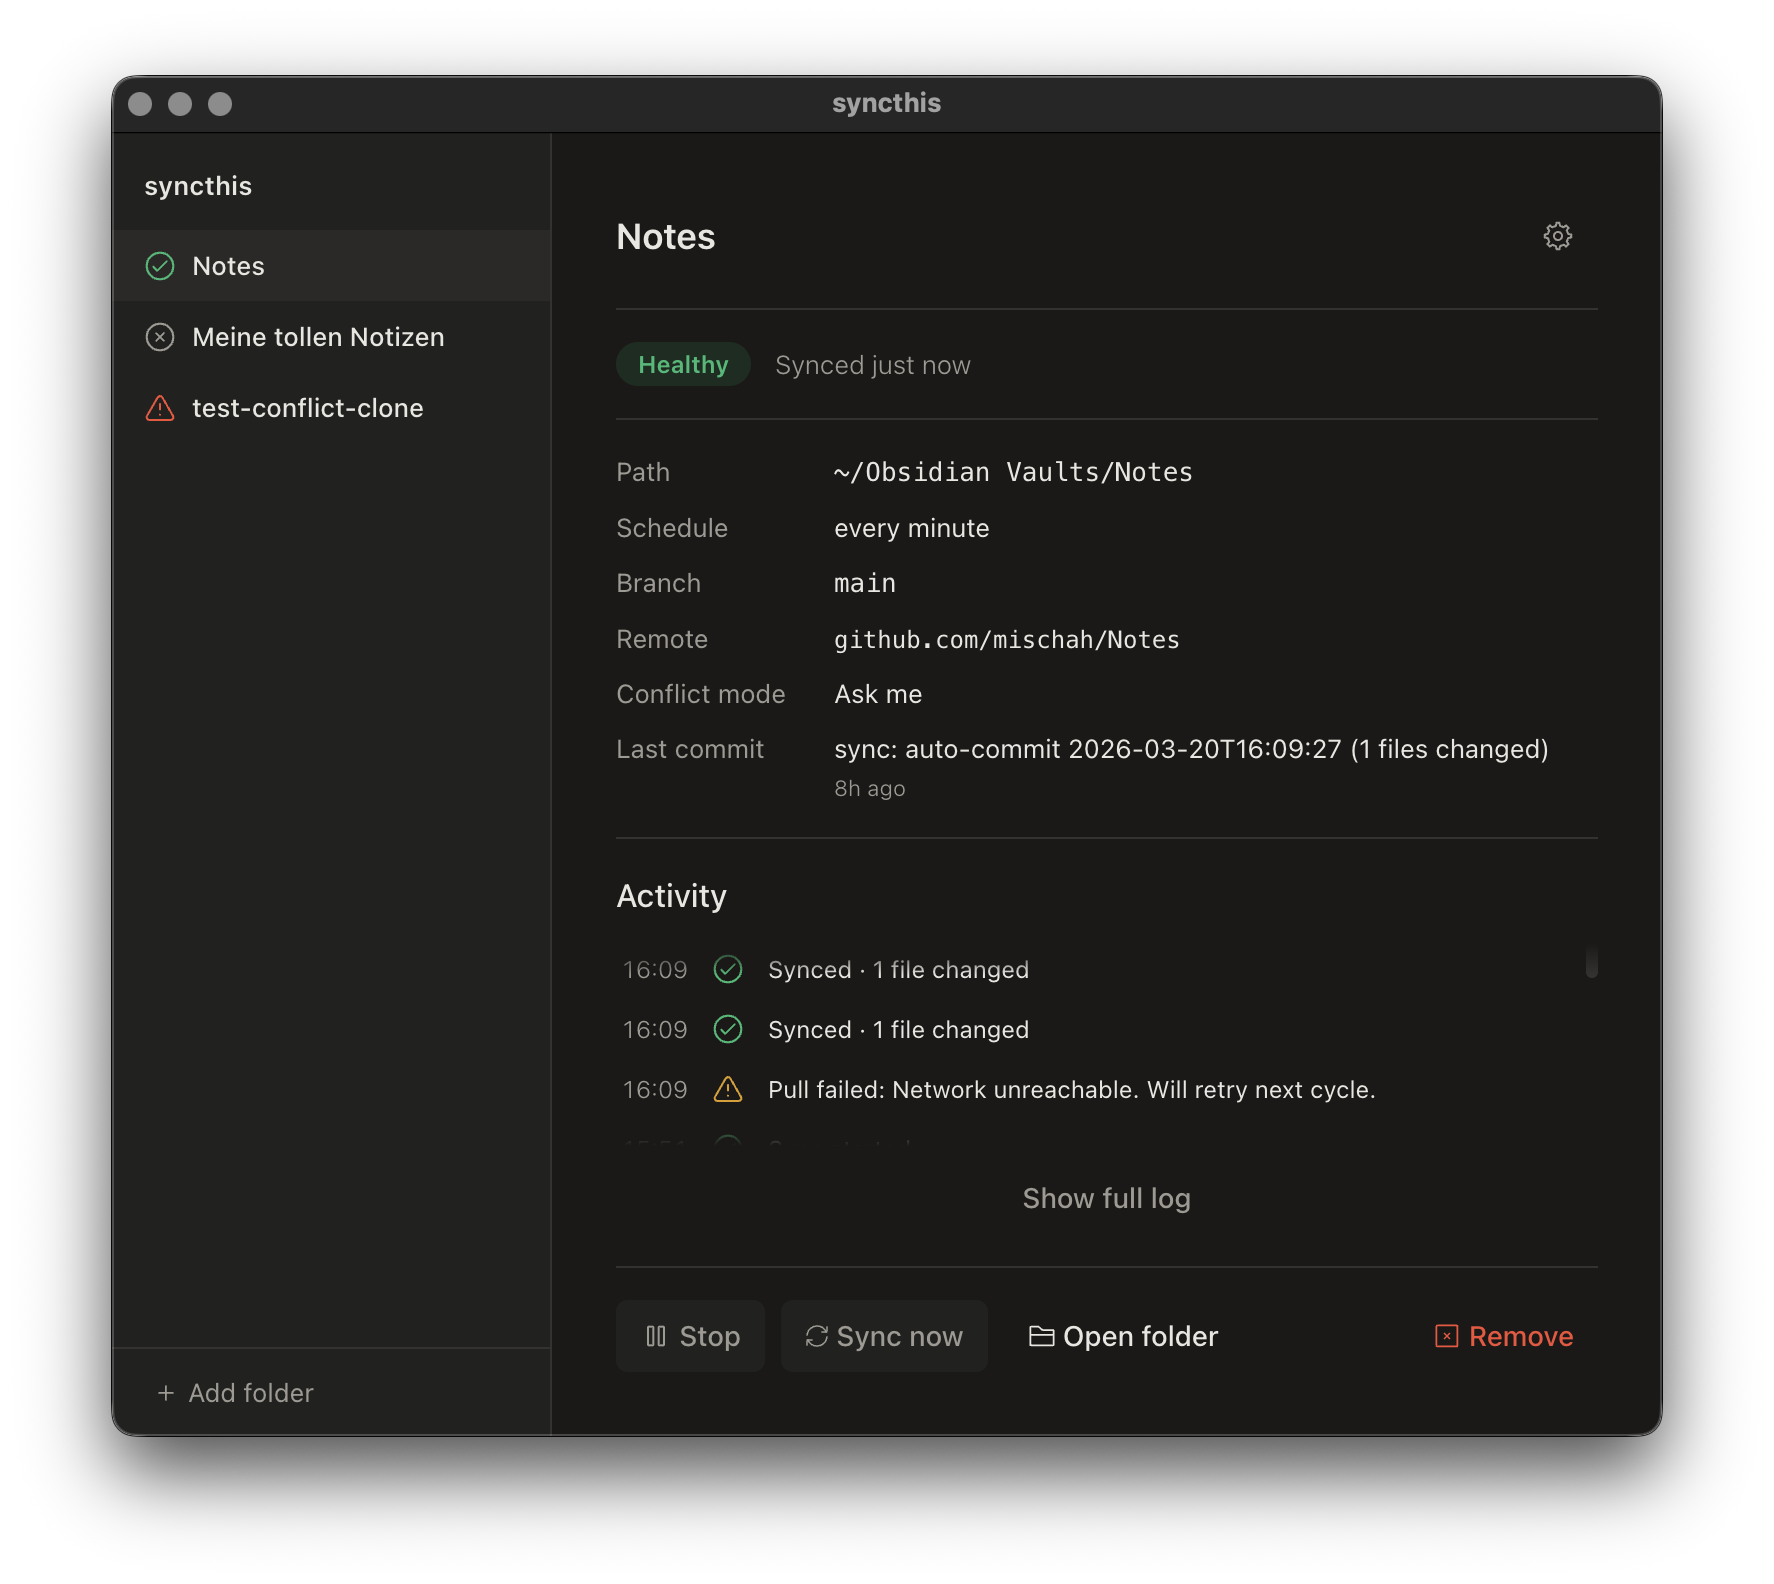The image size is (1774, 1584).
Task: Click the synced check icon on first activity entry
Action: [728, 969]
